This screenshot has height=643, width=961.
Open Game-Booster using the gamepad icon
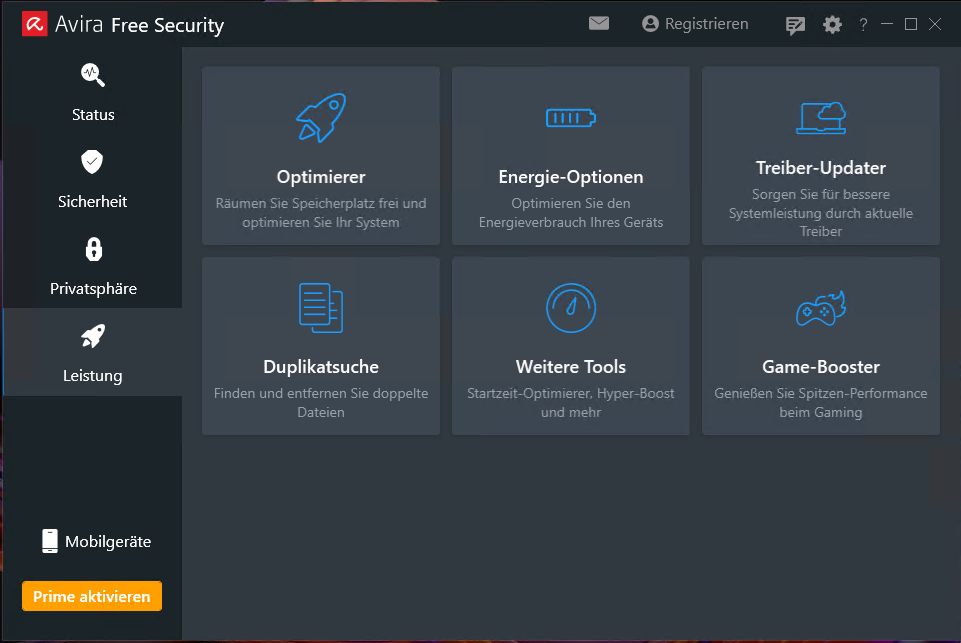click(821, 309)
